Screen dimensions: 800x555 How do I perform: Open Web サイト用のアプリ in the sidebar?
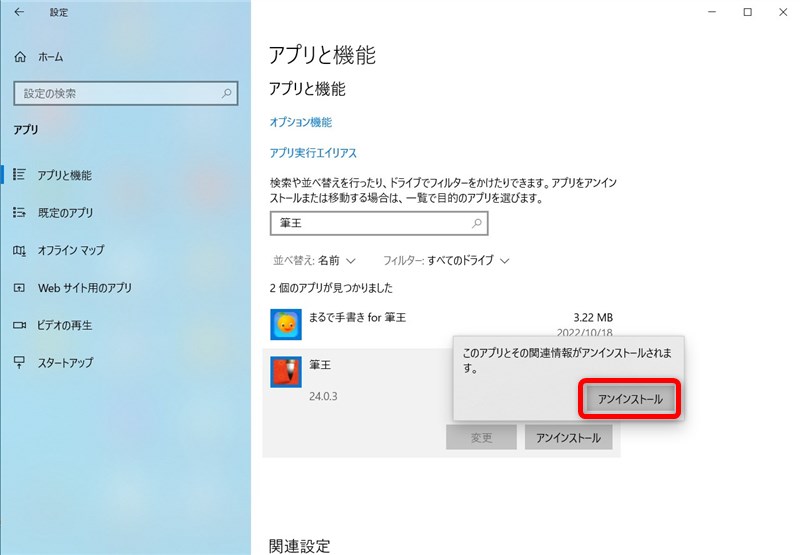coord(85,288)
